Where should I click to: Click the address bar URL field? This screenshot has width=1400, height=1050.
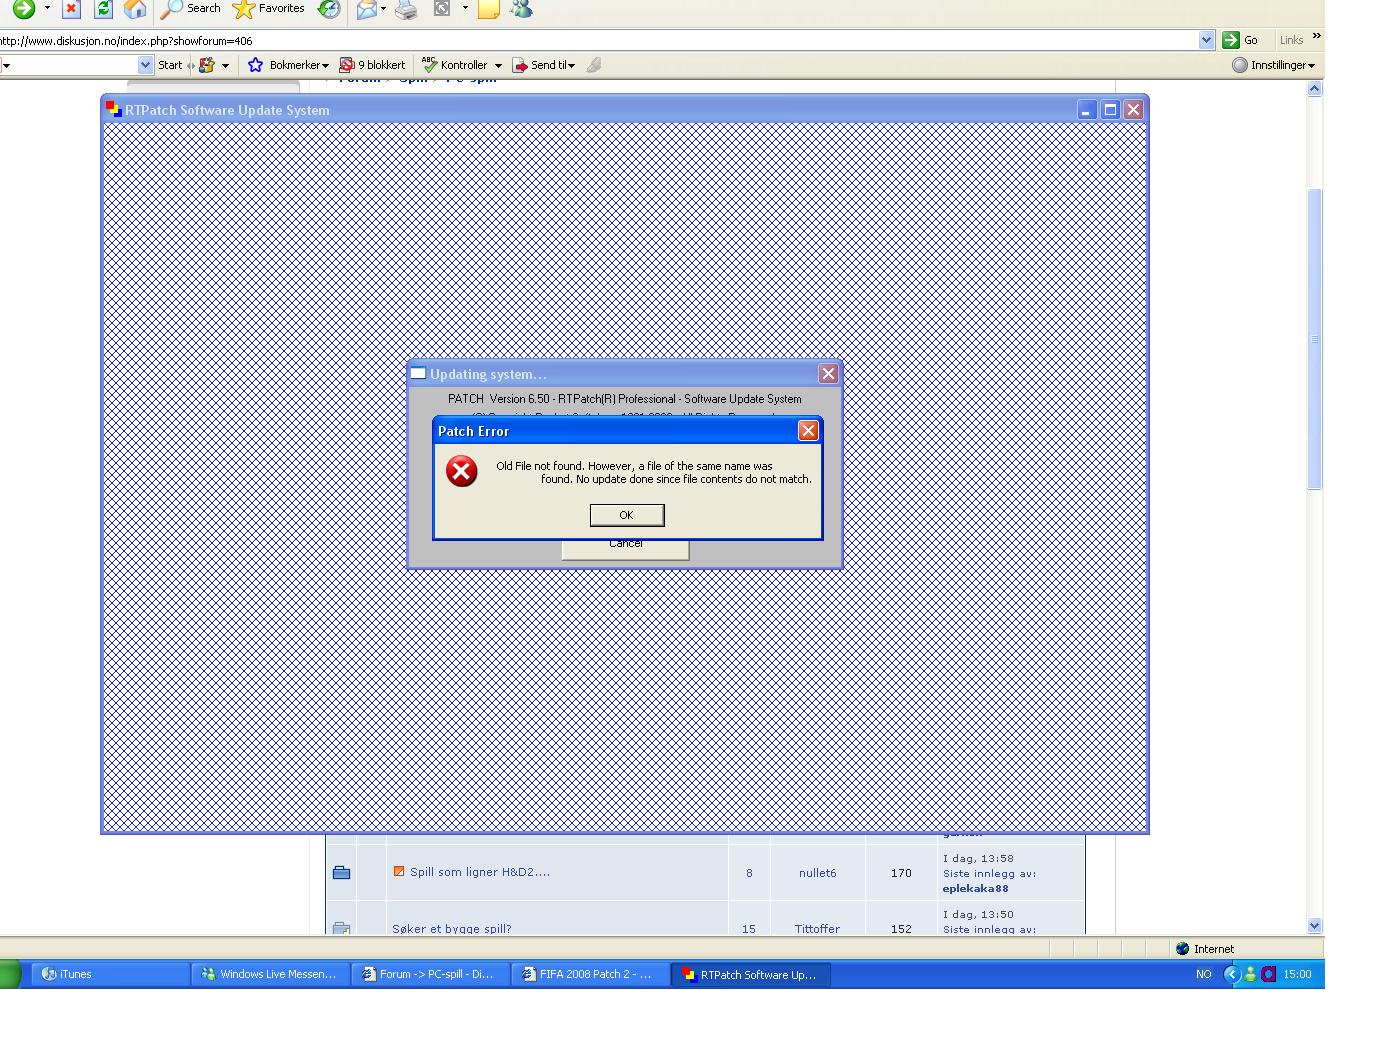point(598,41)
